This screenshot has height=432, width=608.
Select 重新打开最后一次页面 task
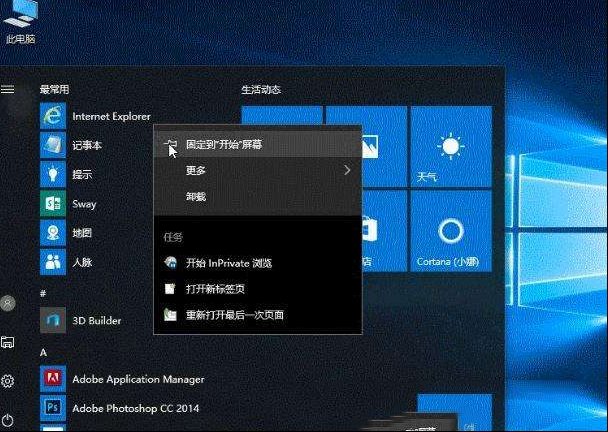[x=258, y=314]
